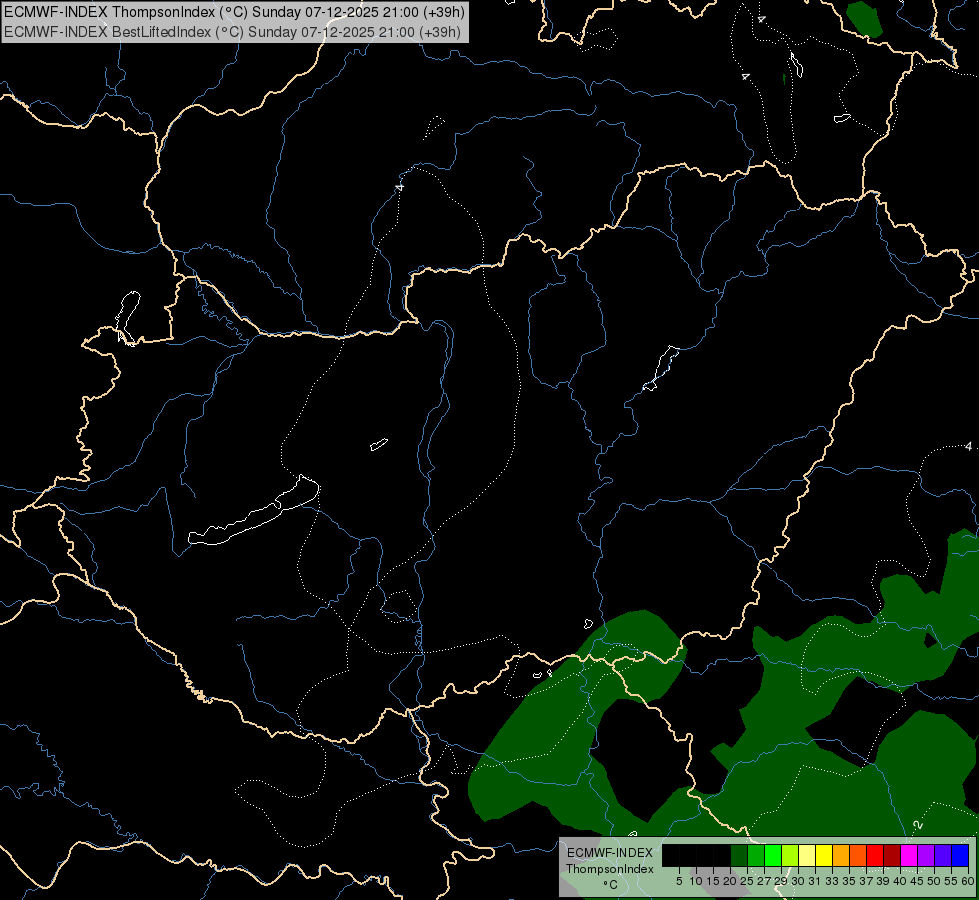Select the bright green 27–29 legend swatch
Image resolution: width=979 pixels, height=900 pixels.
pyautogui.click(x=773, y=855)
